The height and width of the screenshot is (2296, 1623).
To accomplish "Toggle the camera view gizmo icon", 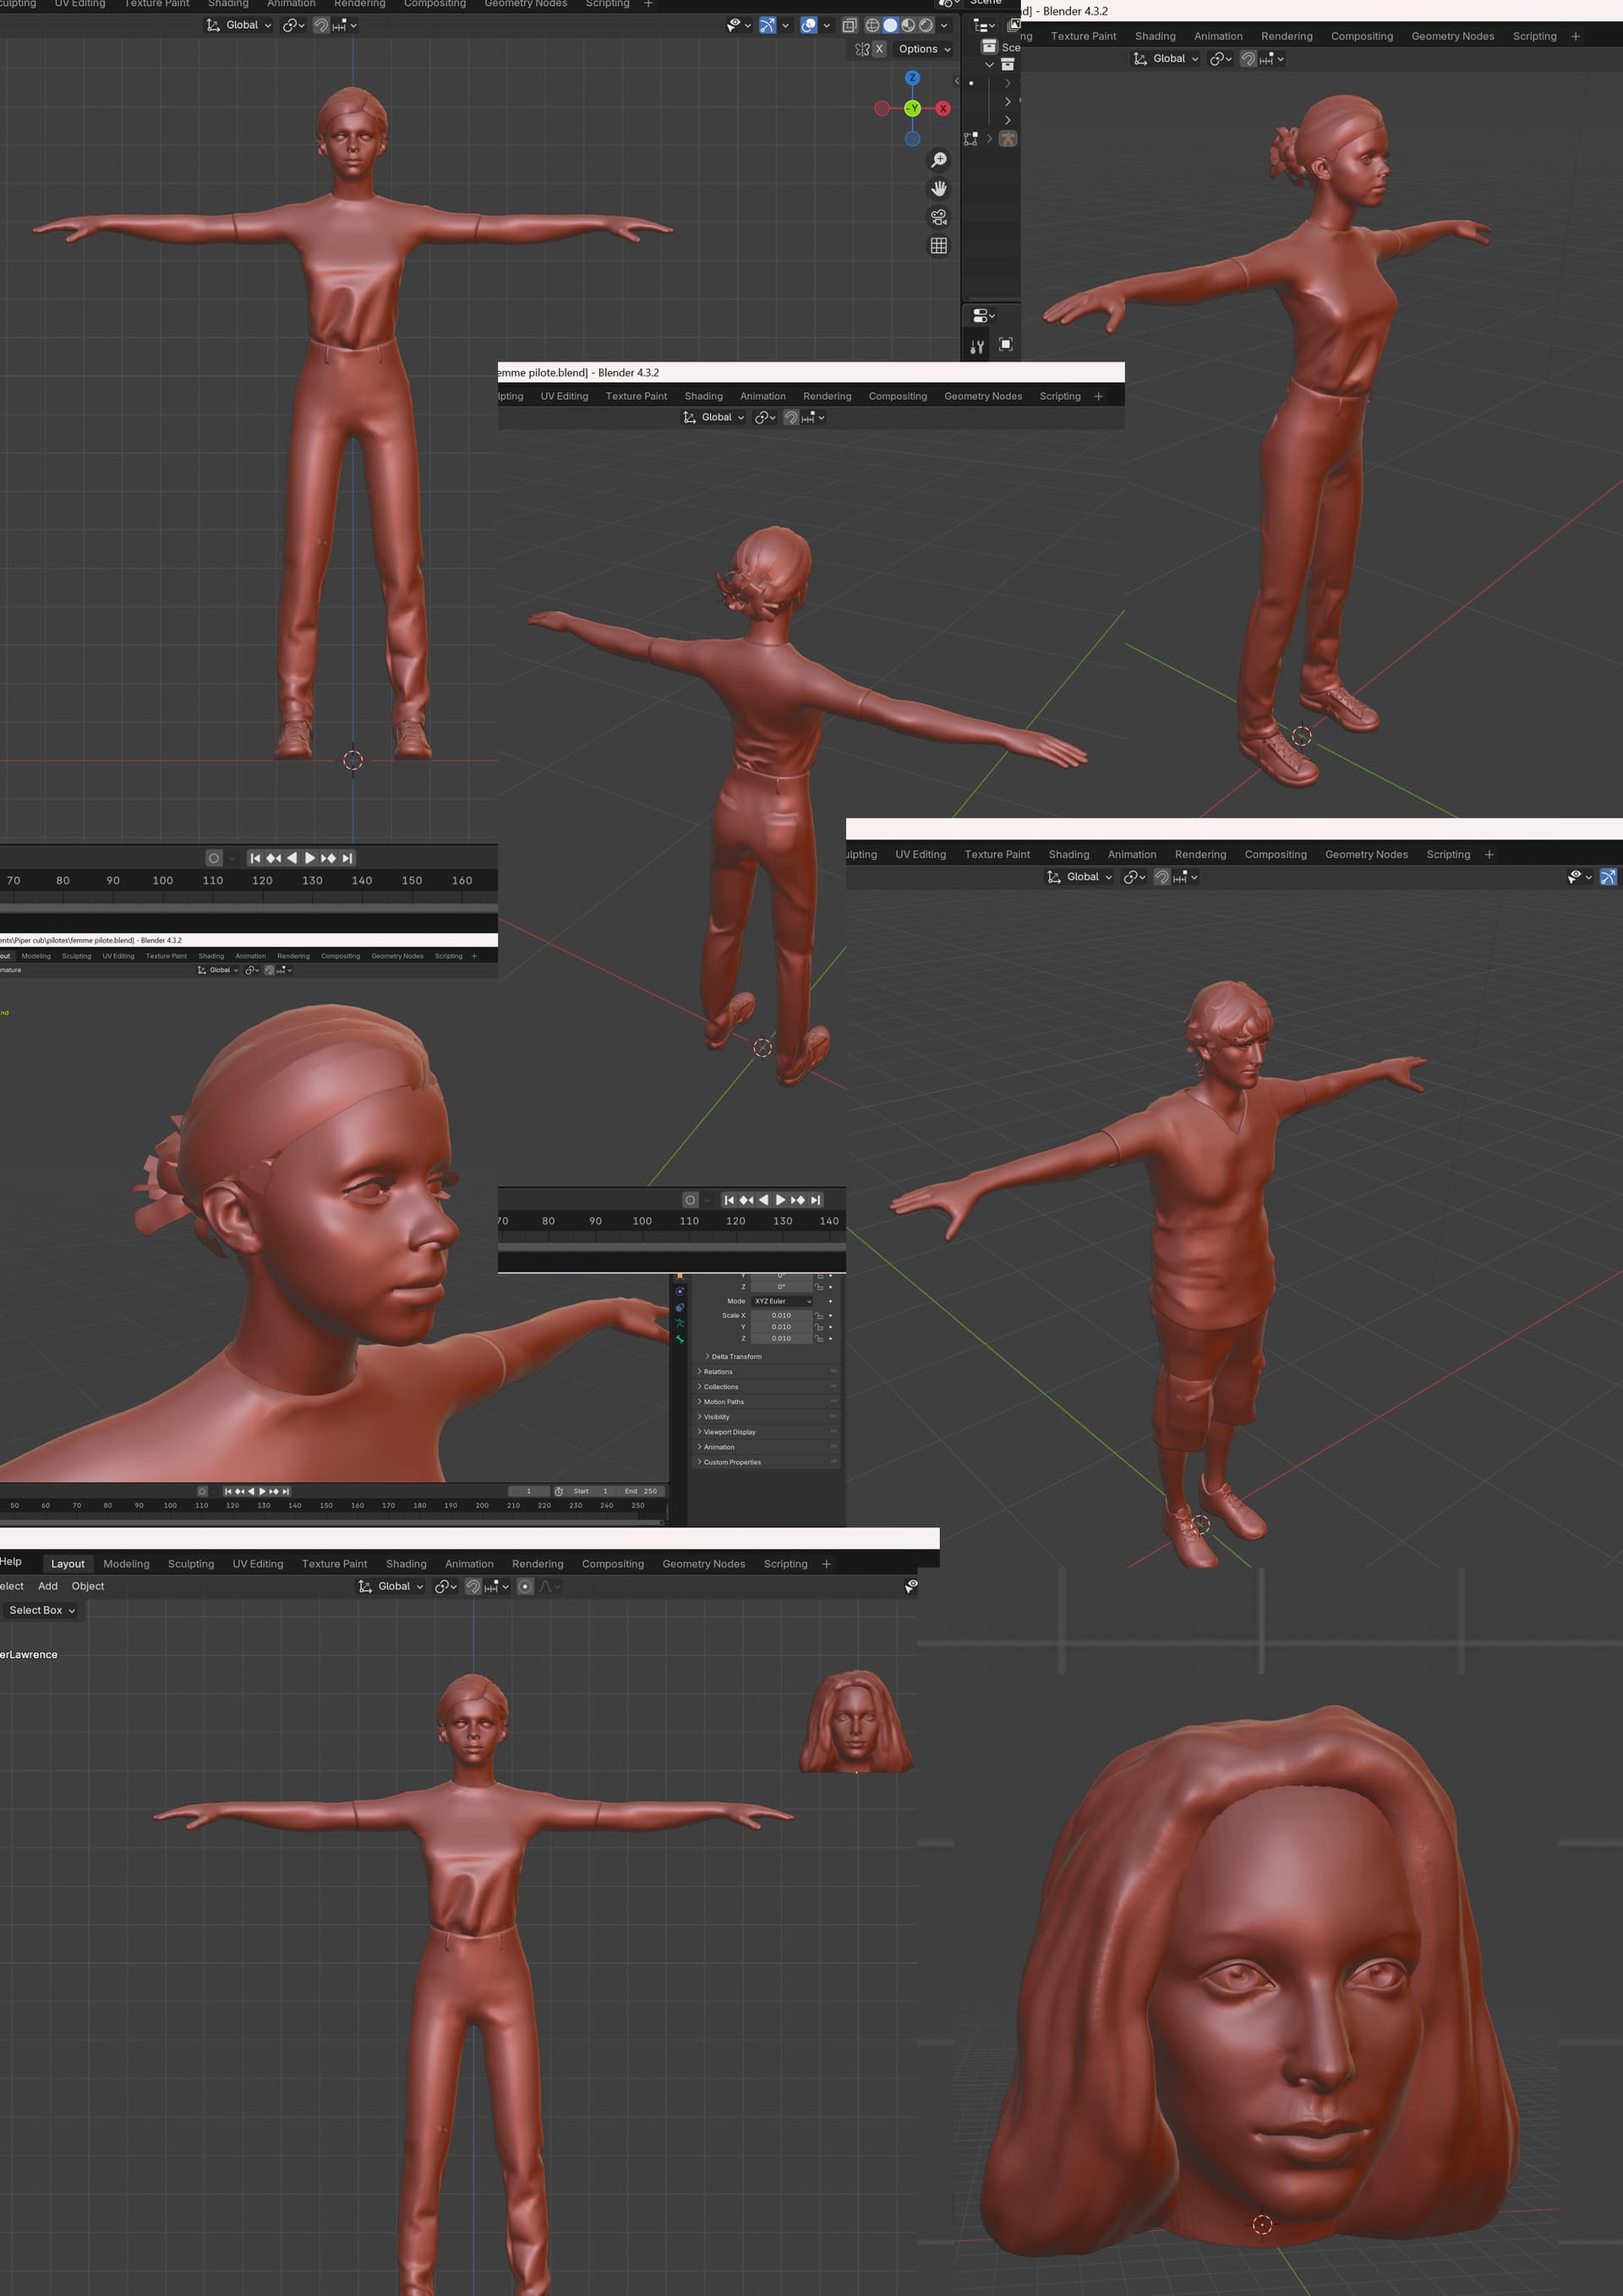I will pyautogui.click(x=939, y=217).
